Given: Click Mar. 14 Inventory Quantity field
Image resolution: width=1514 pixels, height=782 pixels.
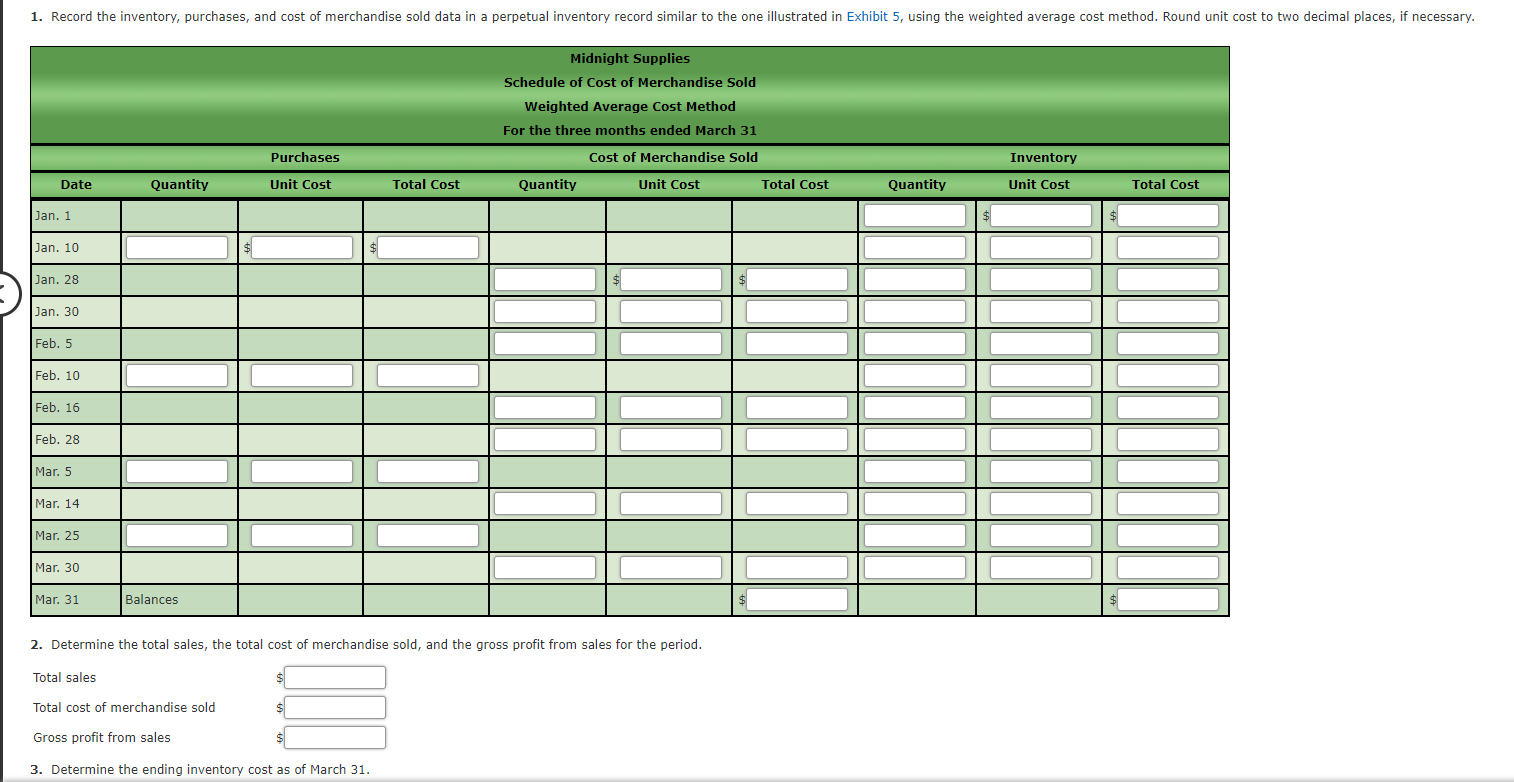Looking at the screenshot, I should coord(915,503).
